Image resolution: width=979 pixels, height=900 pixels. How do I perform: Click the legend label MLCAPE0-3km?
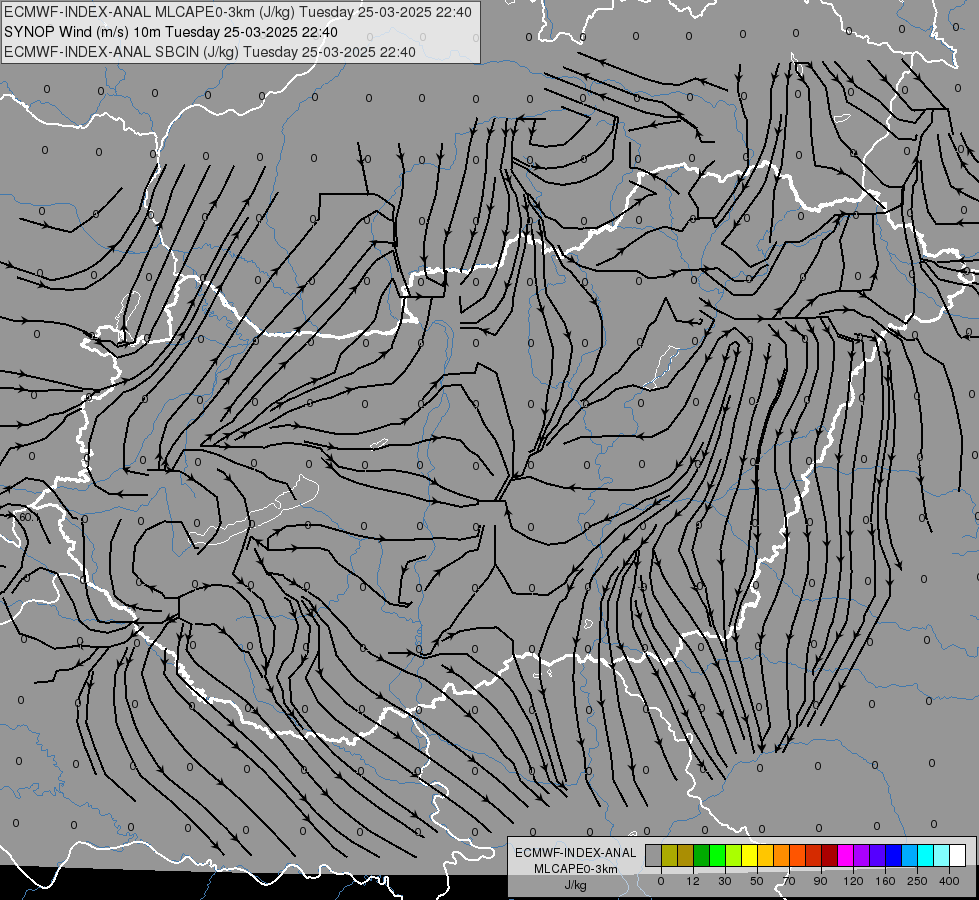click(x=575, y=869)
